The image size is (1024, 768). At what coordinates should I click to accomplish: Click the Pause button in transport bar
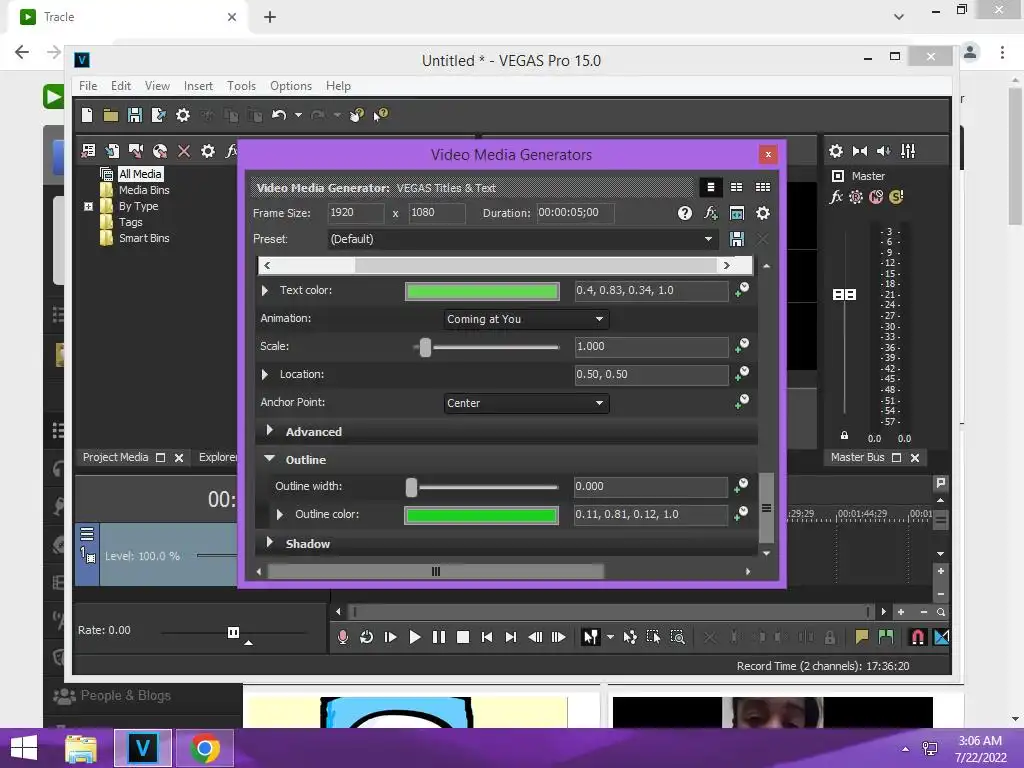(439, 637)
